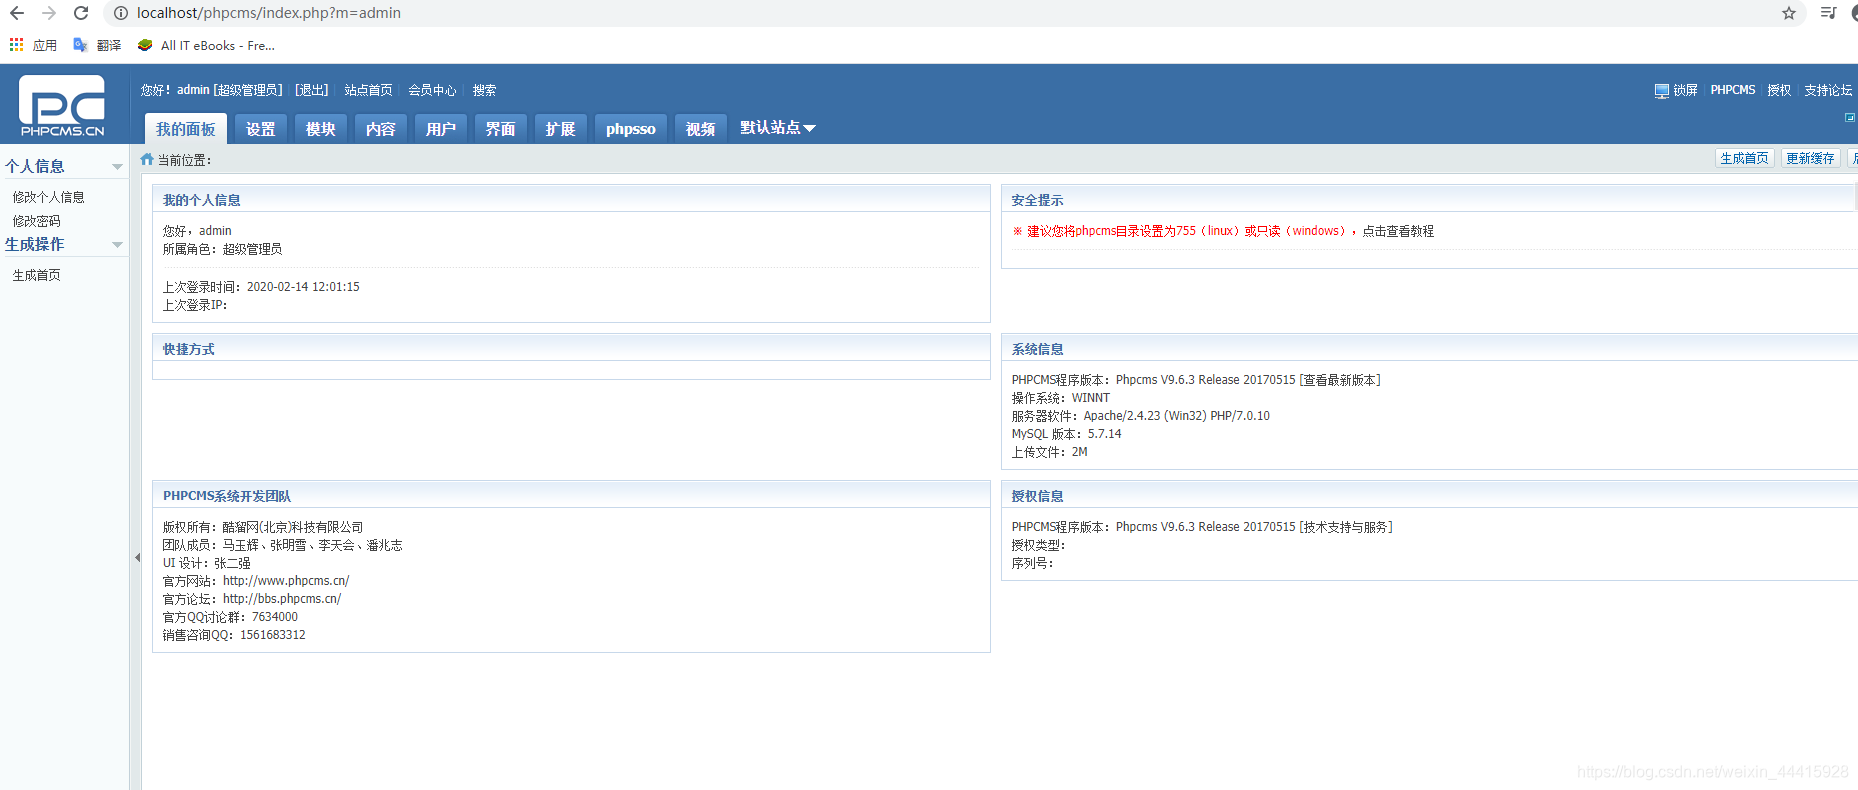Open the PHPCMS header link

coord(1733,90)
